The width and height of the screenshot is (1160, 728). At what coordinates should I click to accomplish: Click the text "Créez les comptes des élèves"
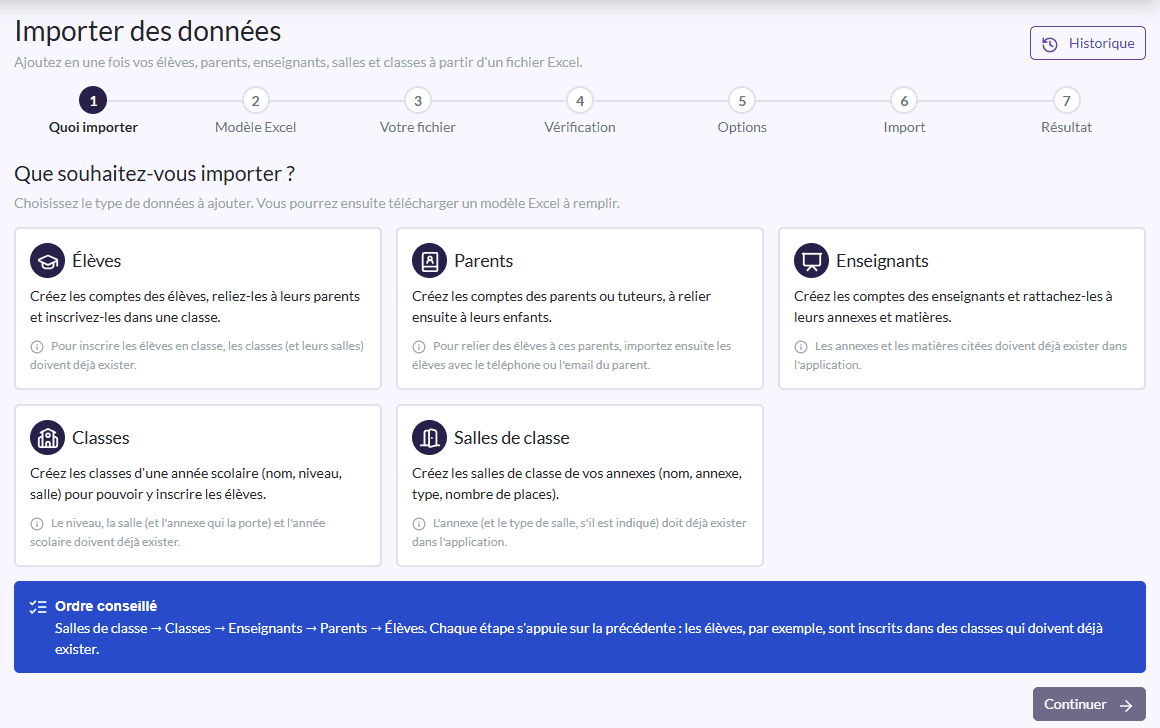click(118, 296)
